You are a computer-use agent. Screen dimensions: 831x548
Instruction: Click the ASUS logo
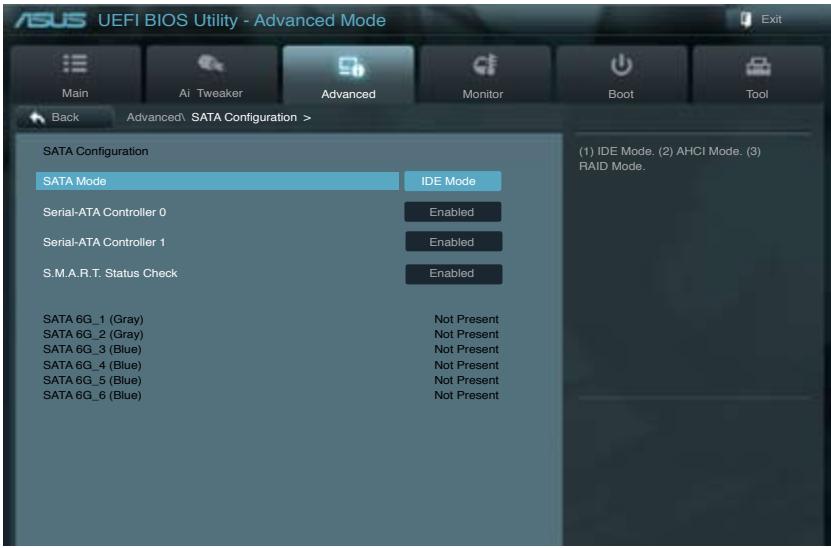point(50,20)
